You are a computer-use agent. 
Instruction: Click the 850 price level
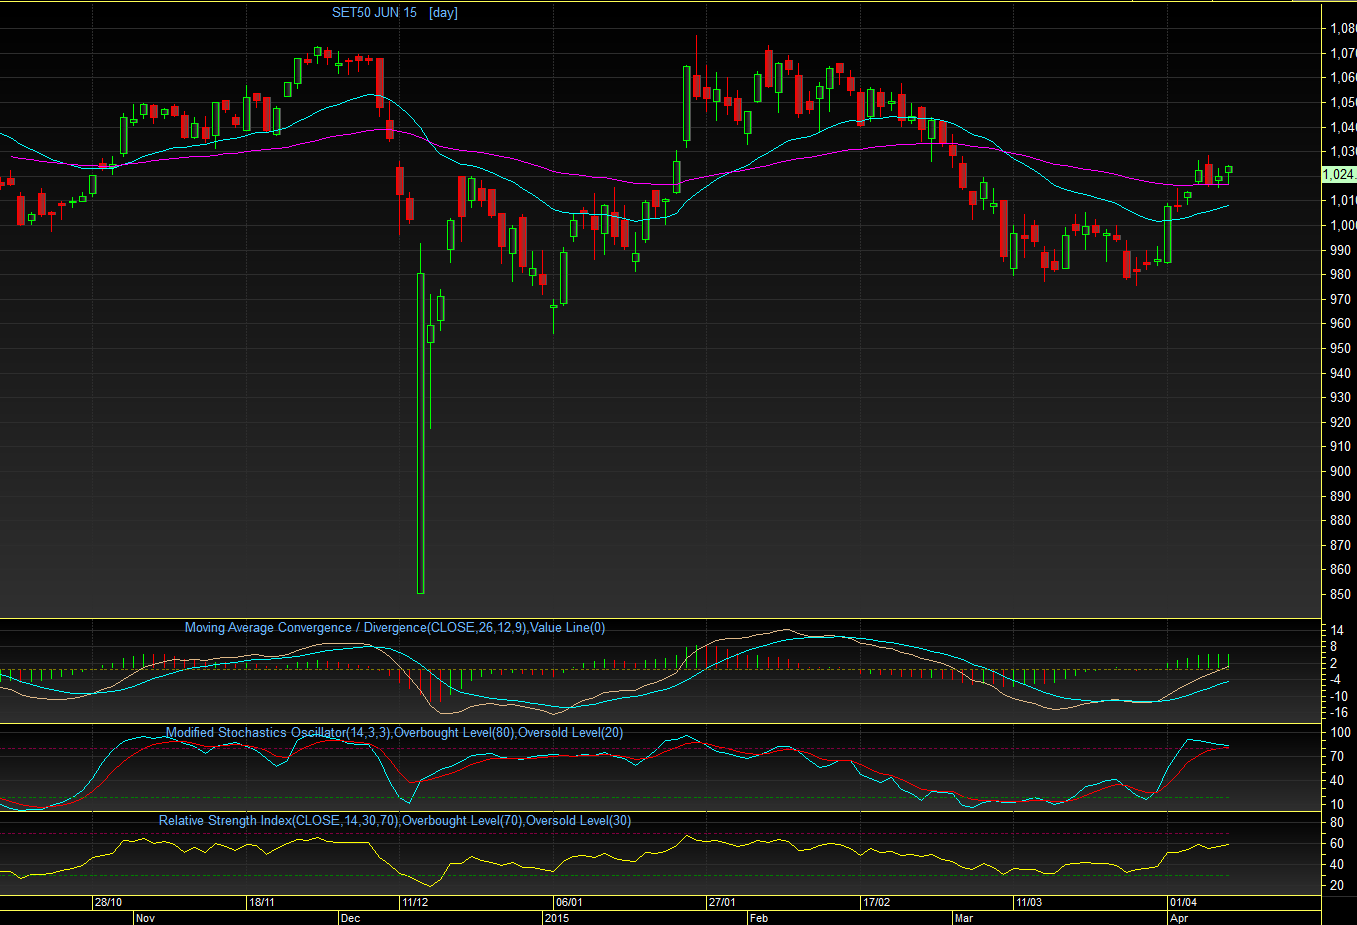tap(1340, 595)
